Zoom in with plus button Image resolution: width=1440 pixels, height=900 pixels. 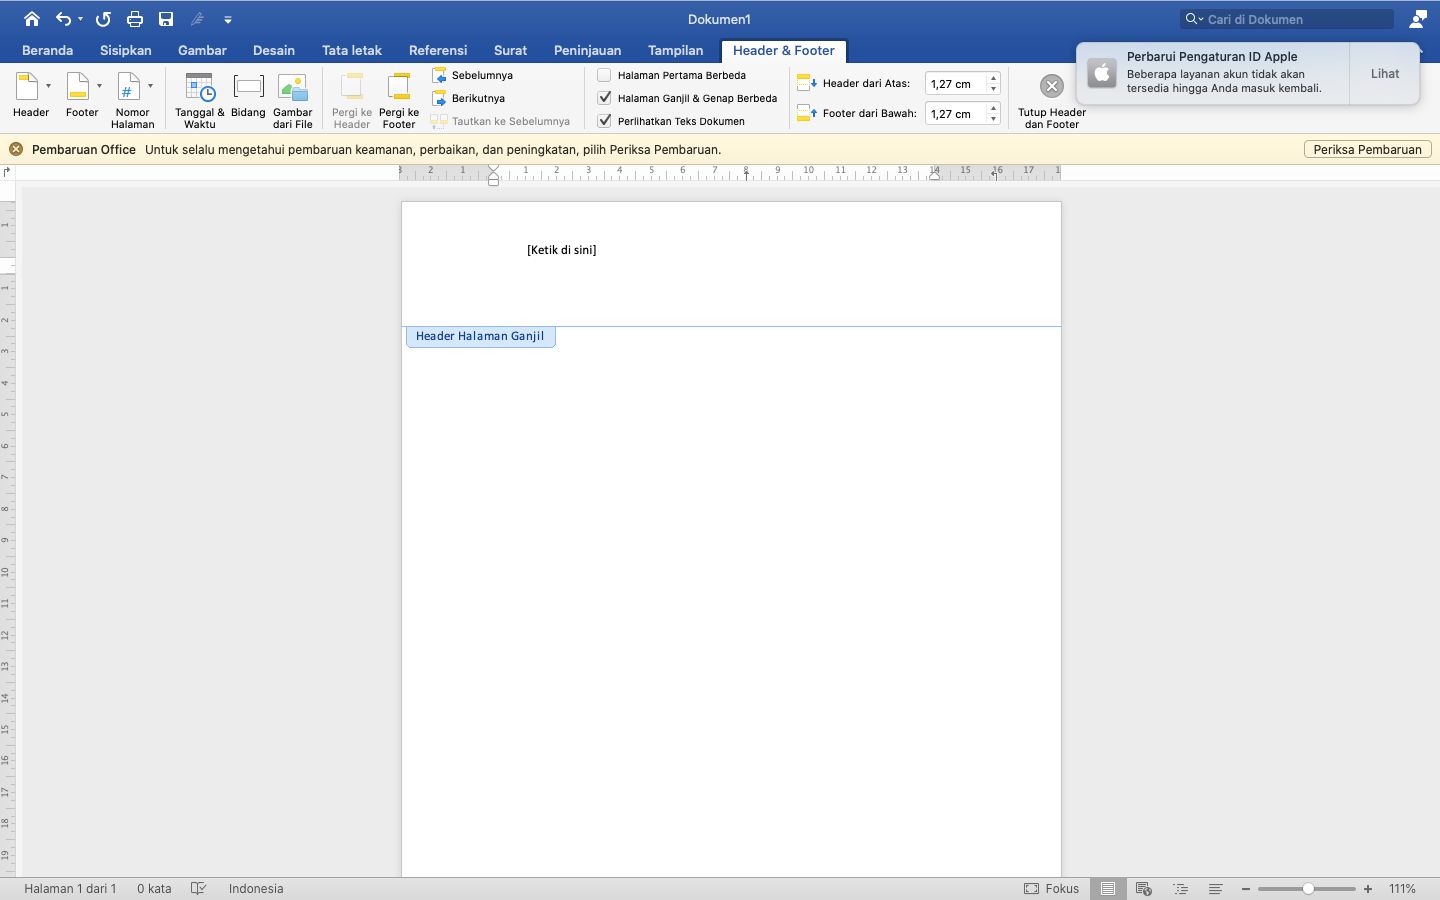tap(1368, 888)
